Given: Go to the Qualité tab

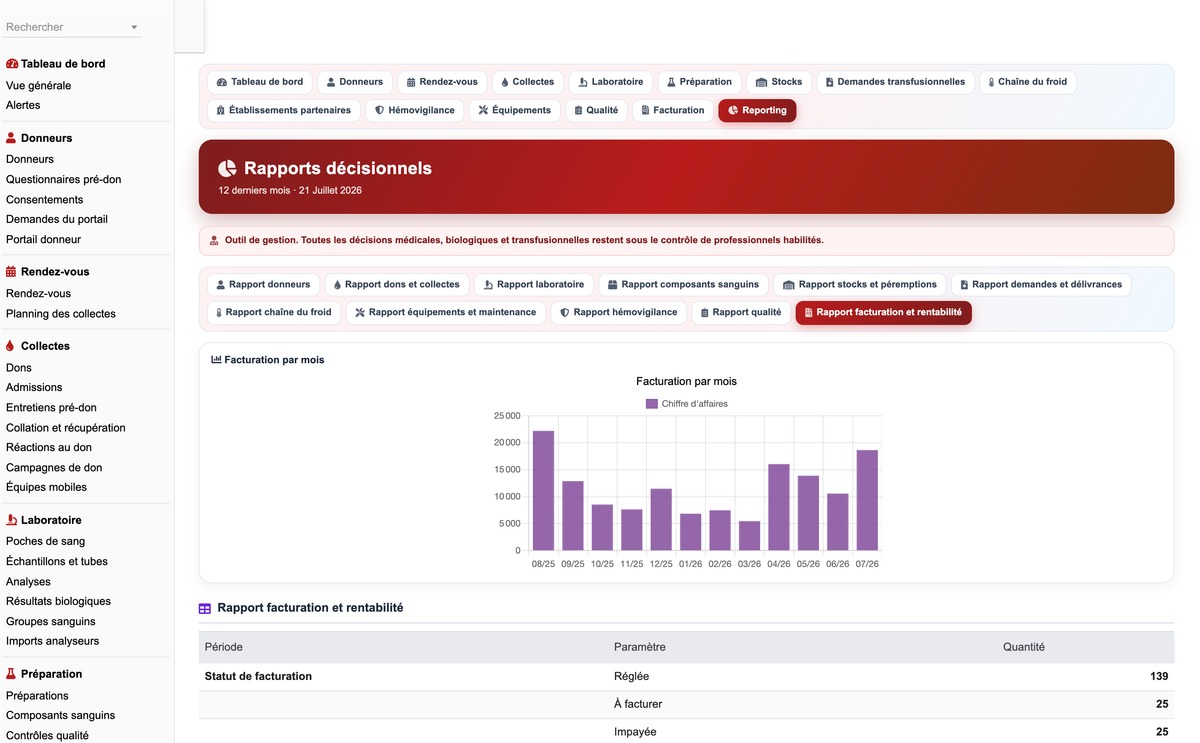Looking at the screenshot, I should click(x=597, y=110).
